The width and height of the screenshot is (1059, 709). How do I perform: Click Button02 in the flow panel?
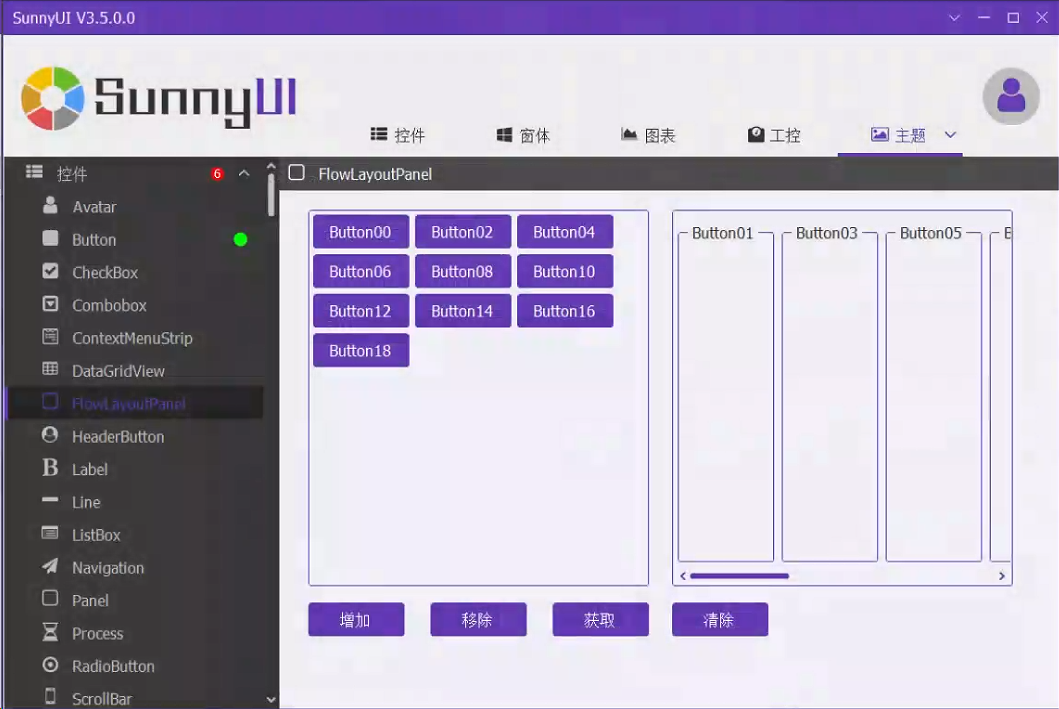coord(463,232)
